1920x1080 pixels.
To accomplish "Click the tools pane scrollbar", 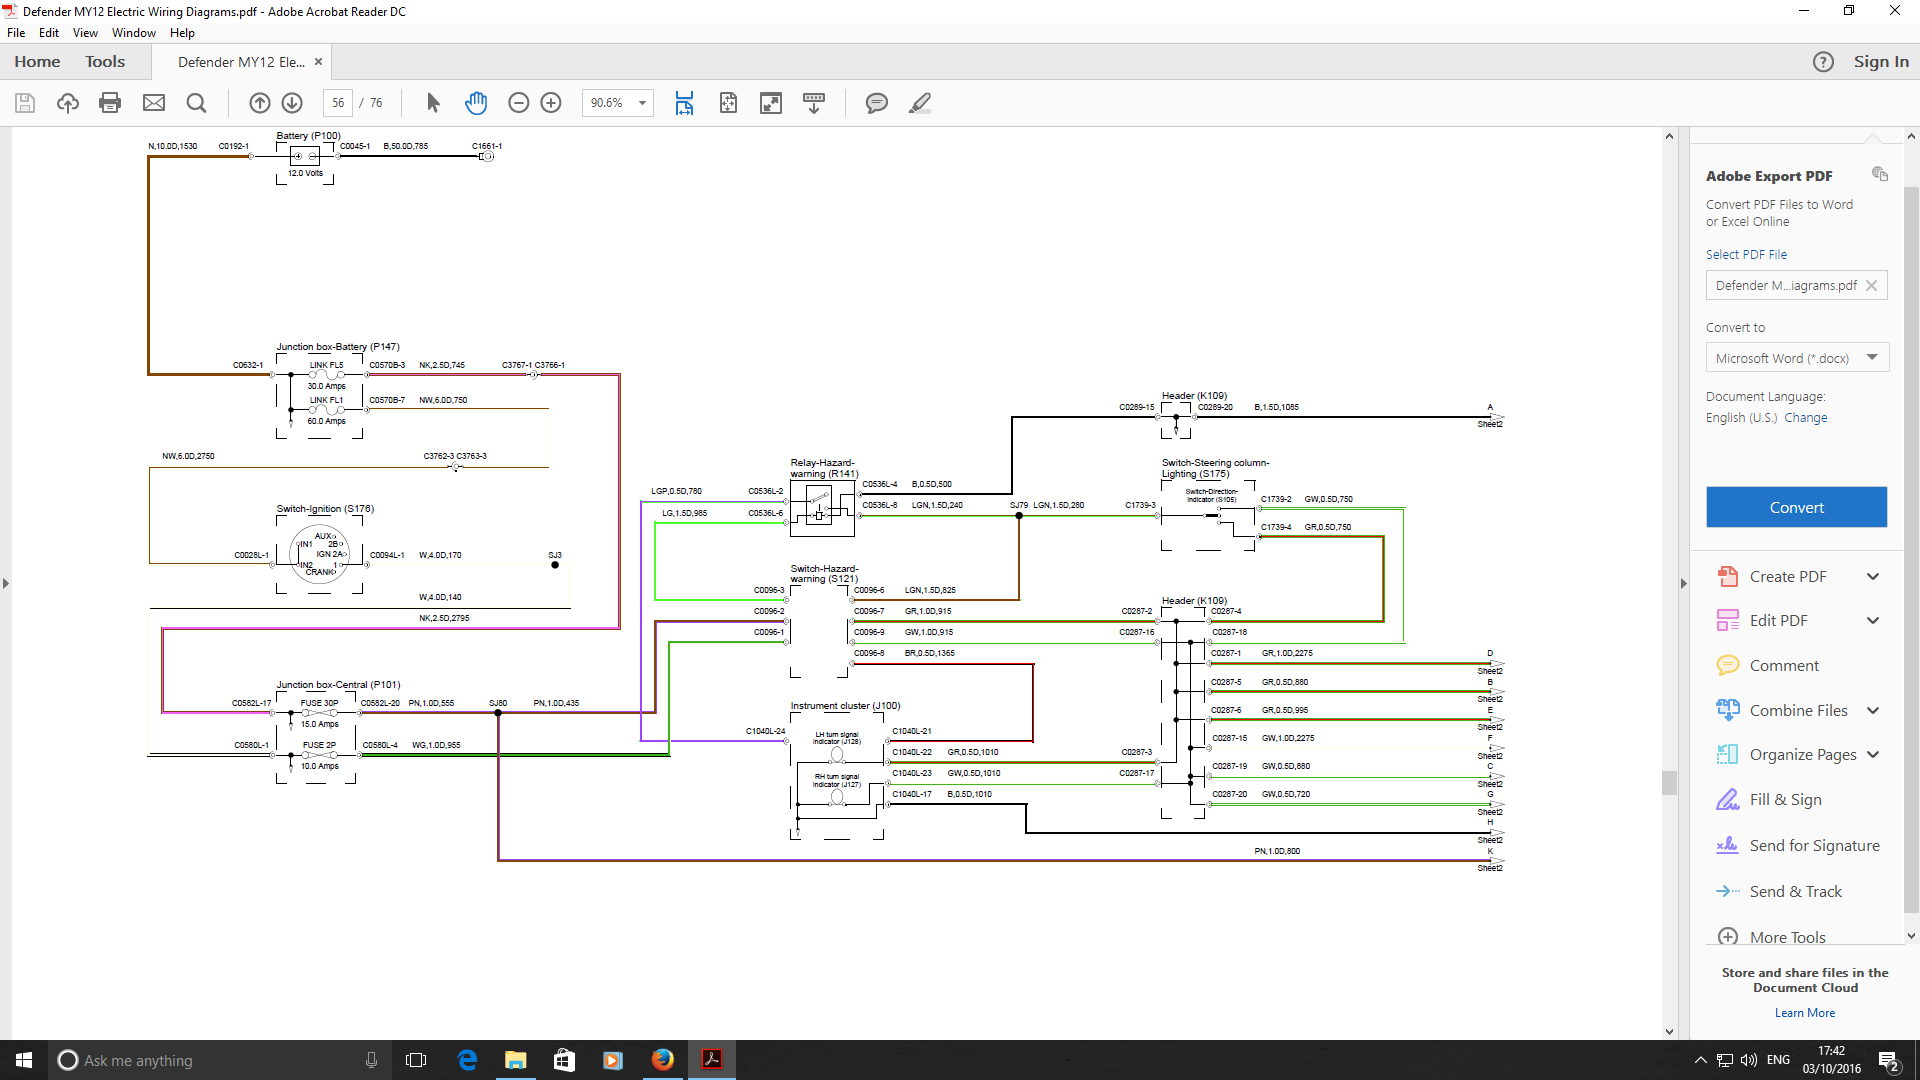I will pos(1911,550).
